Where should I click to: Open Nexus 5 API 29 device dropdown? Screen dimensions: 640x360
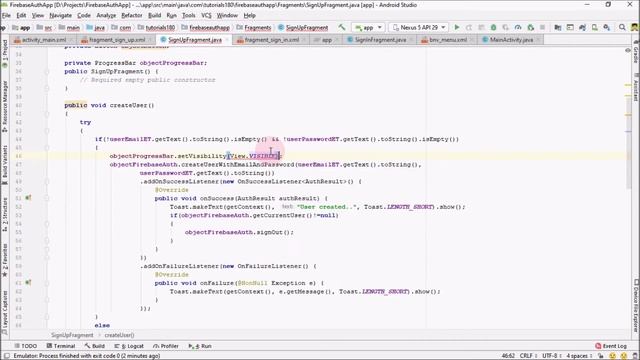418,27
